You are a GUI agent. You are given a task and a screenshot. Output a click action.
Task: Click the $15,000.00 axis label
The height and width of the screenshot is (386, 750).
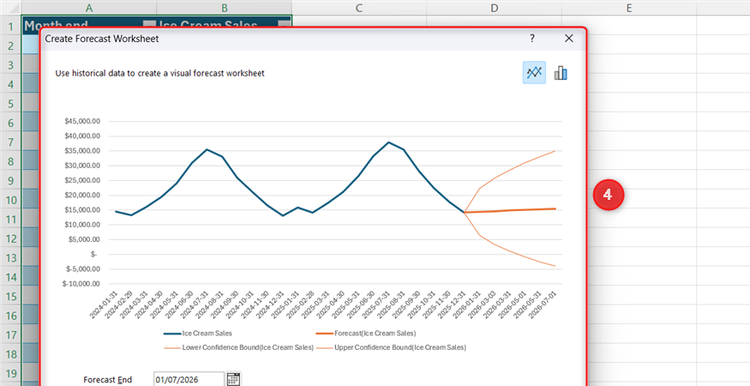[x=82, y=210]
